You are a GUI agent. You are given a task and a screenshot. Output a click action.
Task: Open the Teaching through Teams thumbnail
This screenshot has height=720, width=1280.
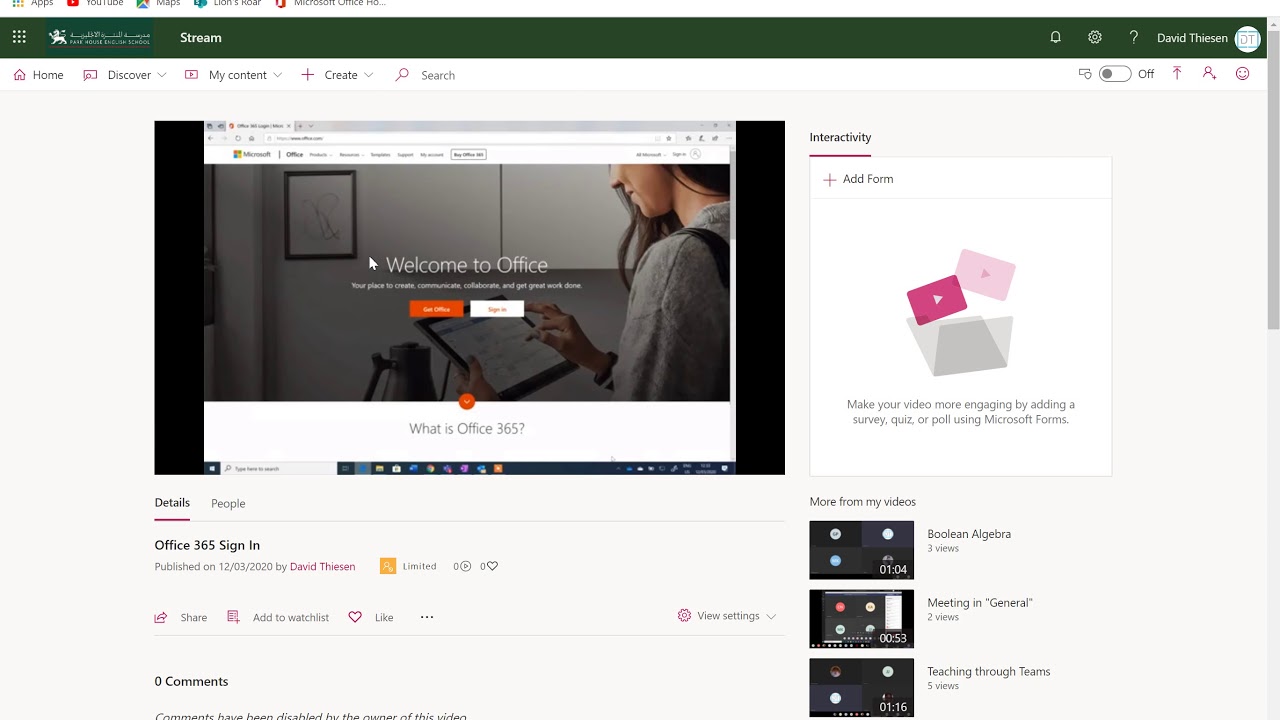tap(861, 688)
